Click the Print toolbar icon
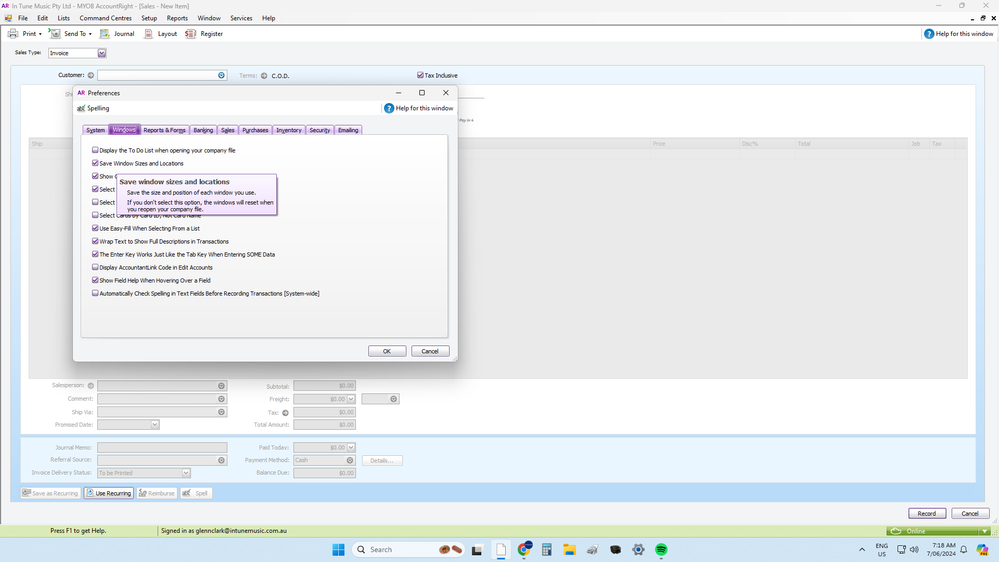Viewport: 999px width, 562px height. point(13,34)
